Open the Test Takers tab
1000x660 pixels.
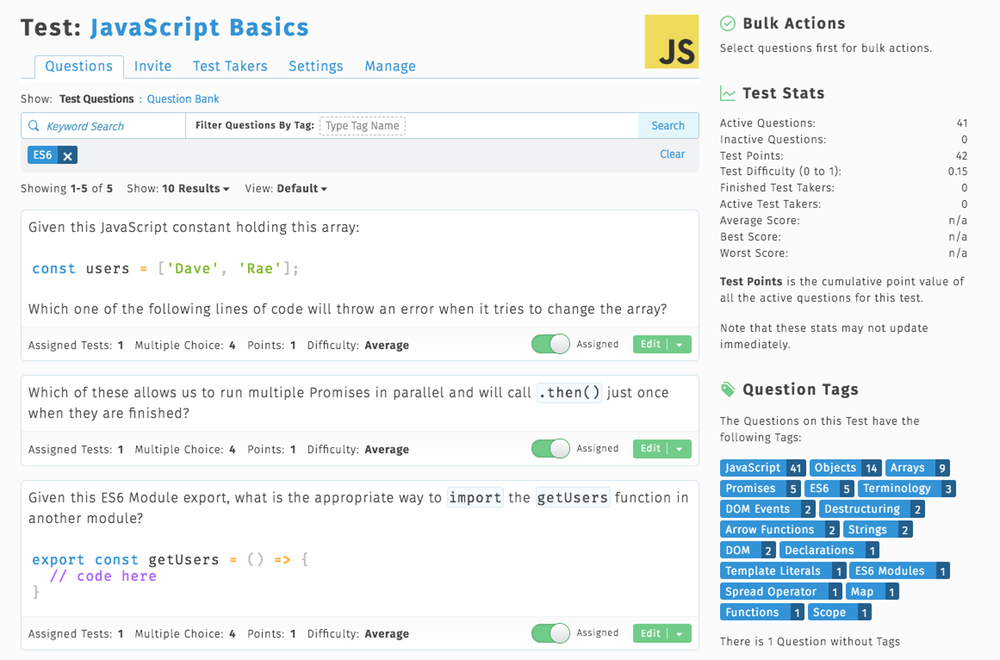tap(230, 66)
